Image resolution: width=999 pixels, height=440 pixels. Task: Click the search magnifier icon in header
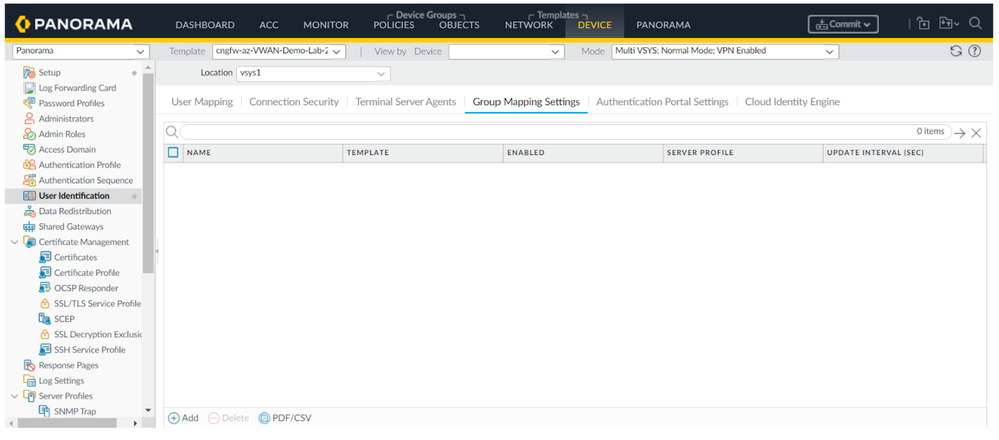[975, 24]
